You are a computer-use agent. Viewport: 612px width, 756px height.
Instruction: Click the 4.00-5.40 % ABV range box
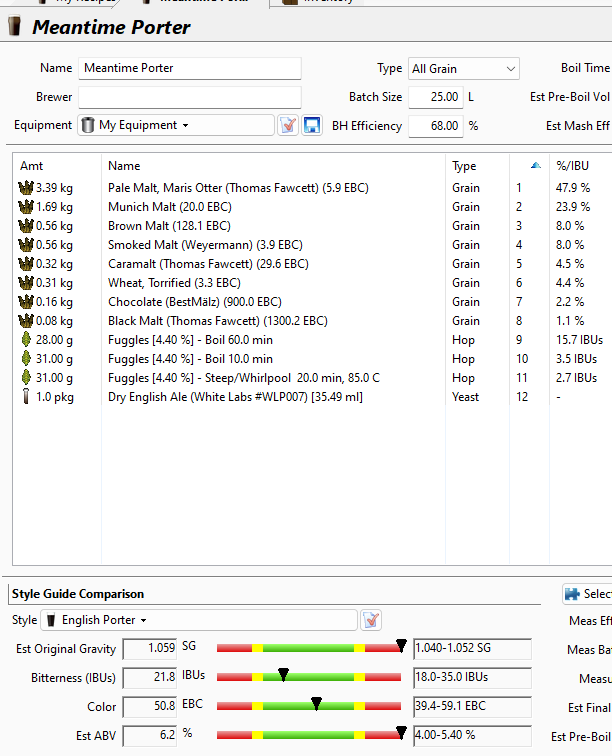(x=473, y=735)
